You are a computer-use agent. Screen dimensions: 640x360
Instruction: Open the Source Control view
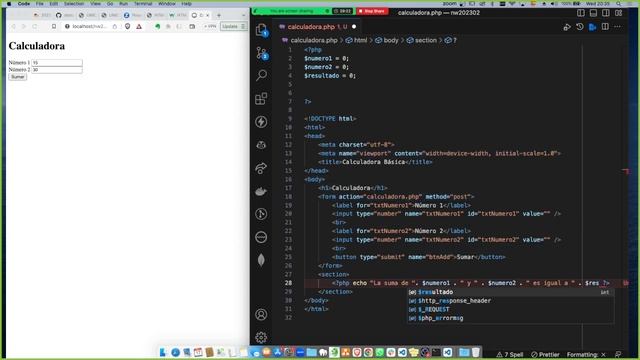[261, 53]
